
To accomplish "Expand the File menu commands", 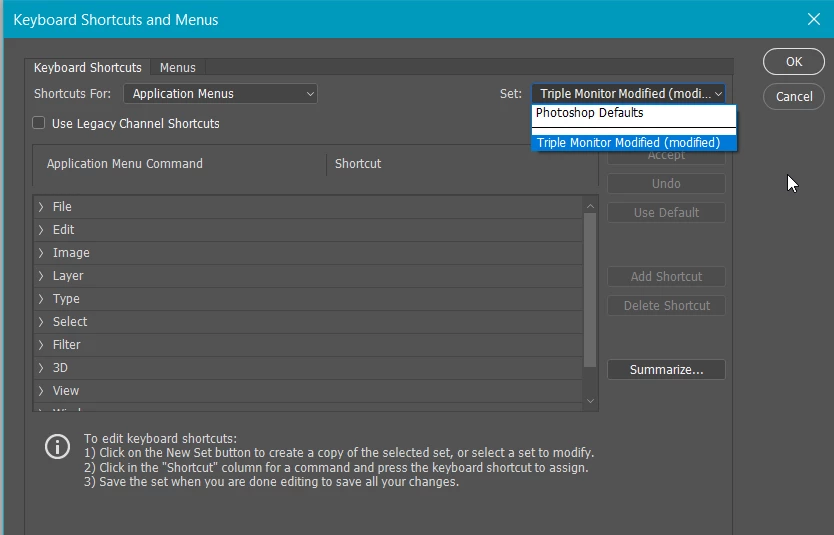I will [41, 207].
